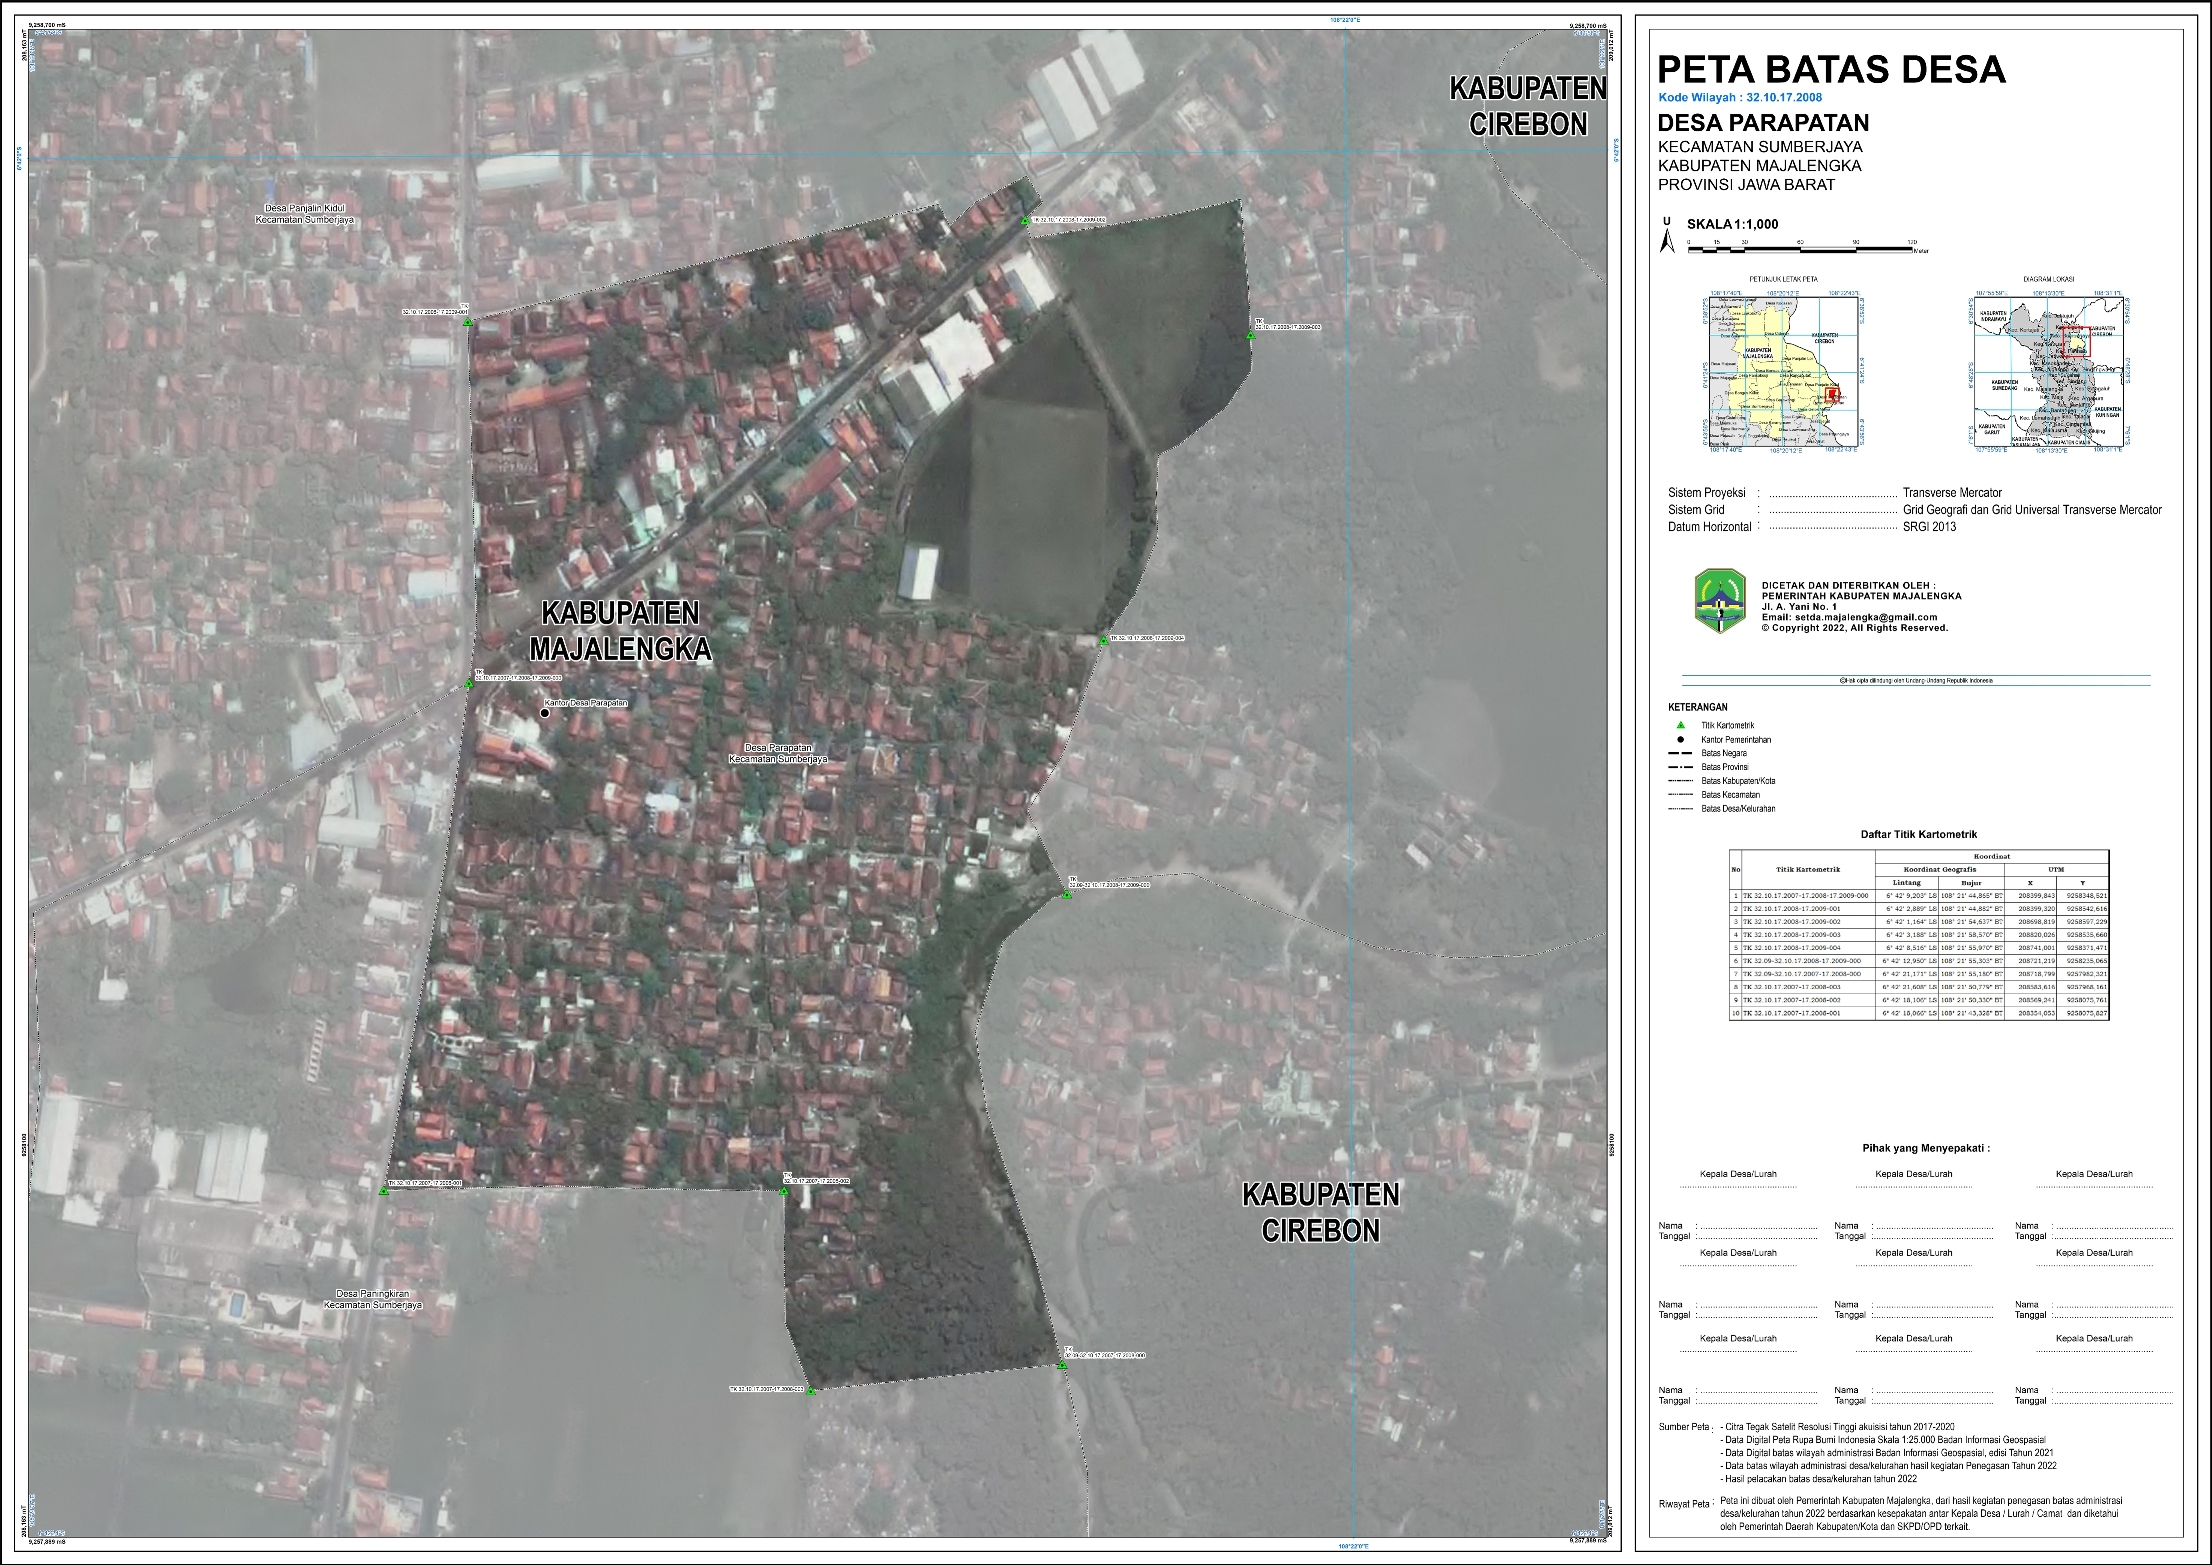Click the Bujur column header
2212x1565 pixels.
coord(1972,883)
